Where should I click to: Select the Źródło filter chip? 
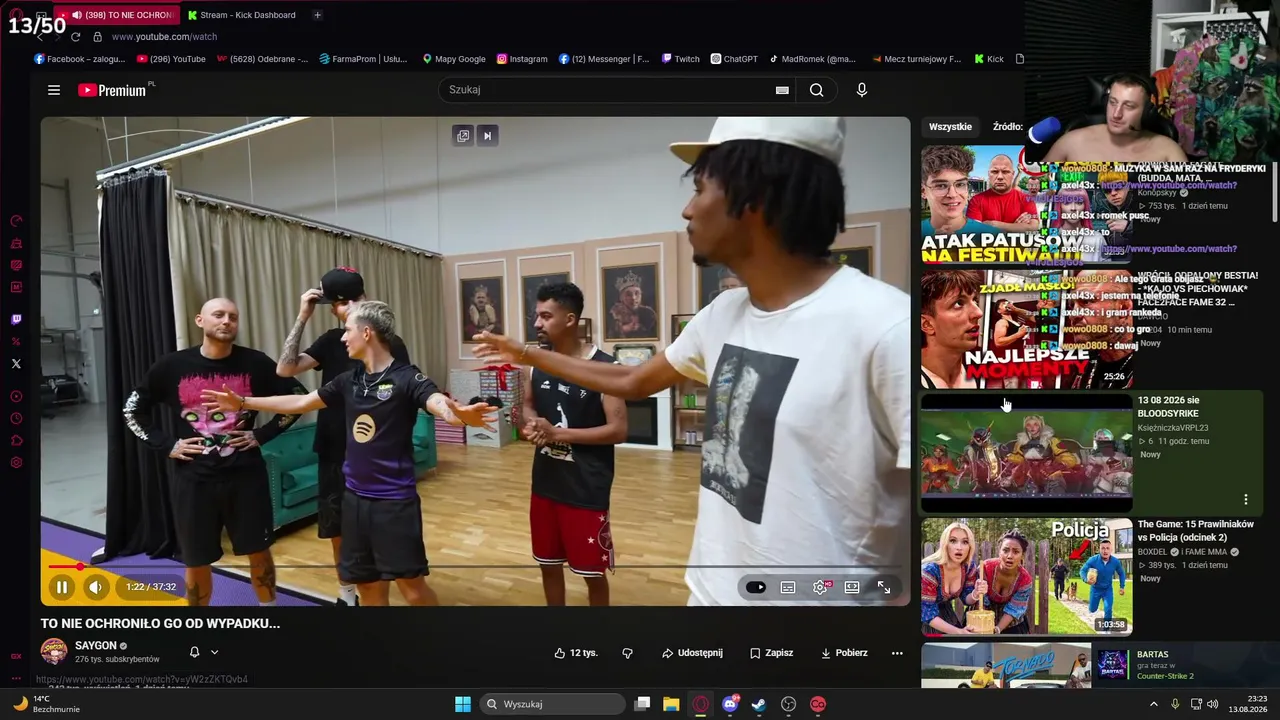1008,127
